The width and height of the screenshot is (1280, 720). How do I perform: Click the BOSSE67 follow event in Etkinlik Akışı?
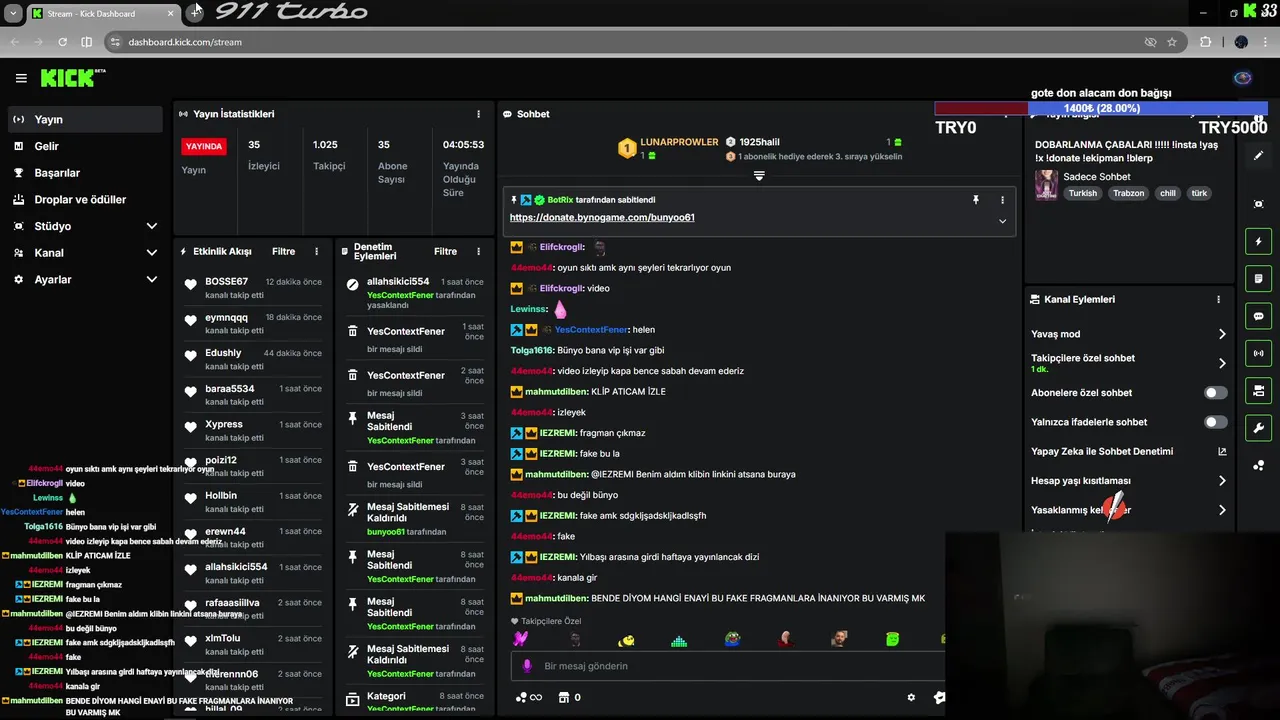(254, 287)
